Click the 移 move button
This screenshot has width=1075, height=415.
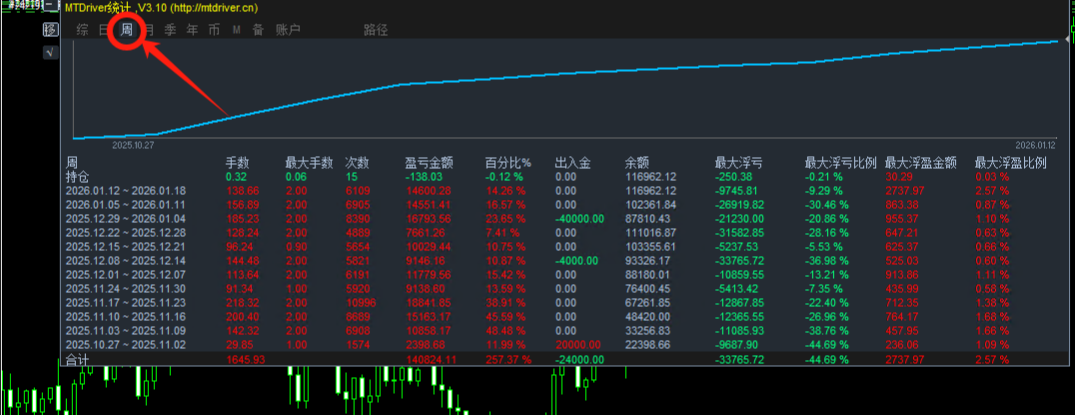coord(49,30)
